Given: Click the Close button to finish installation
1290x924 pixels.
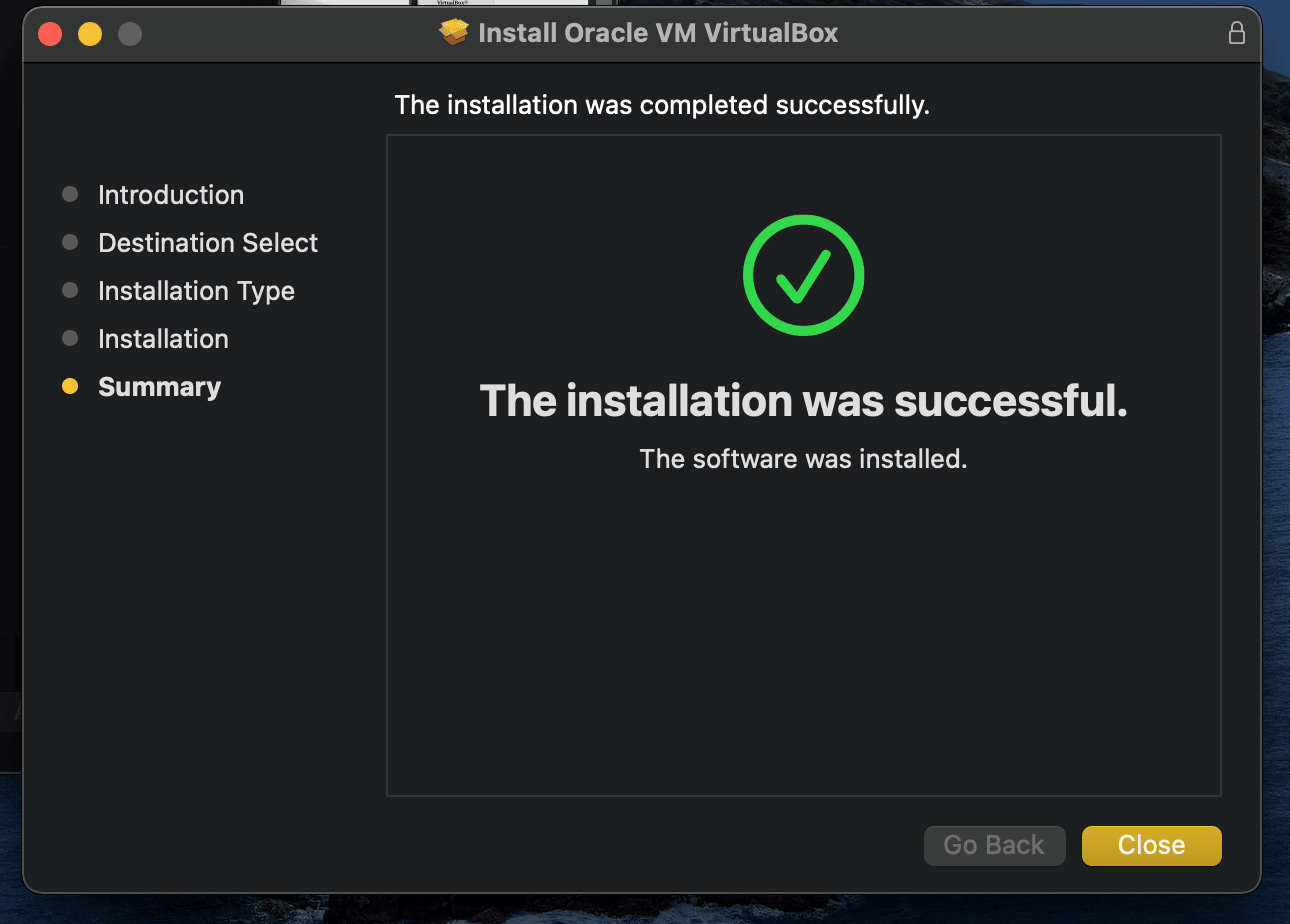Looking at the screenshot, I should point(1151,845).
